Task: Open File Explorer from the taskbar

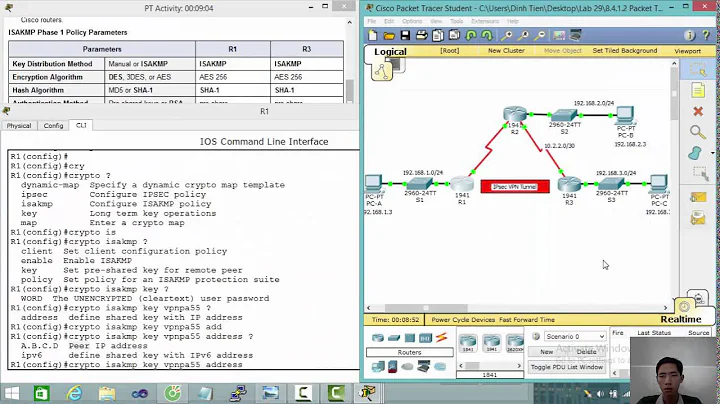Action: (107, 393)
